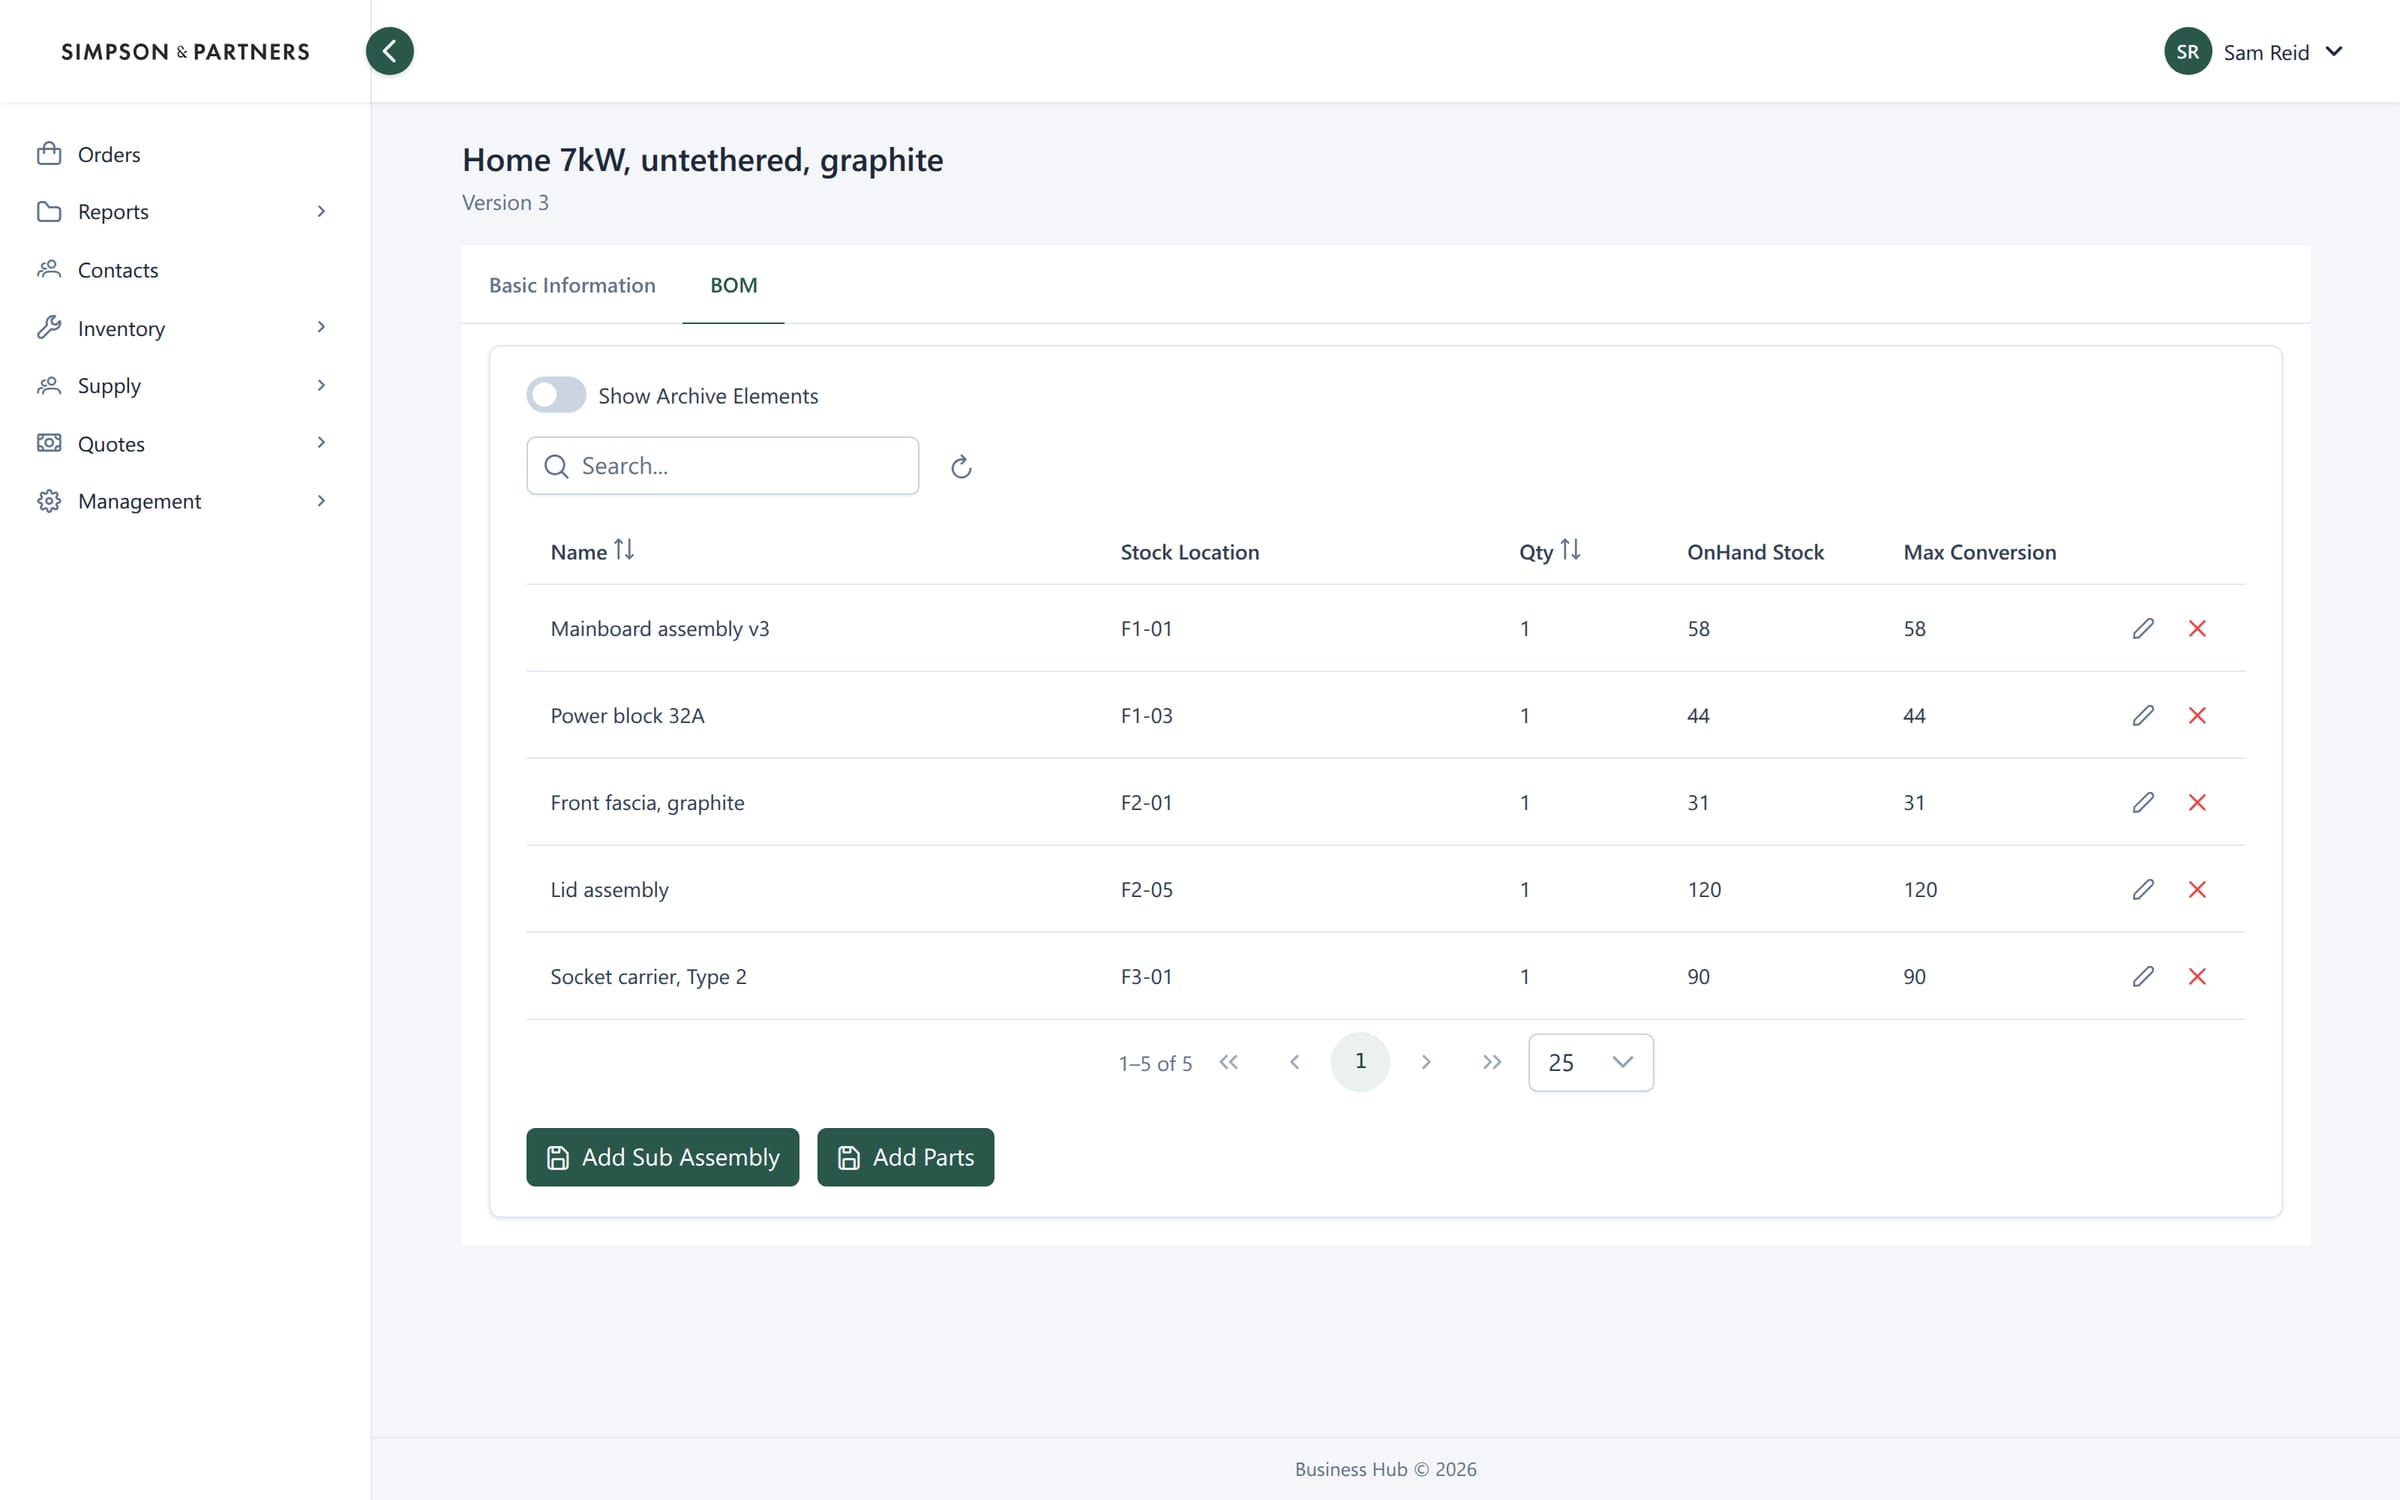This screenshot has height=1500, width=2400.
Task: Remove the Power block 32A row
Action: pos(2196,715)
